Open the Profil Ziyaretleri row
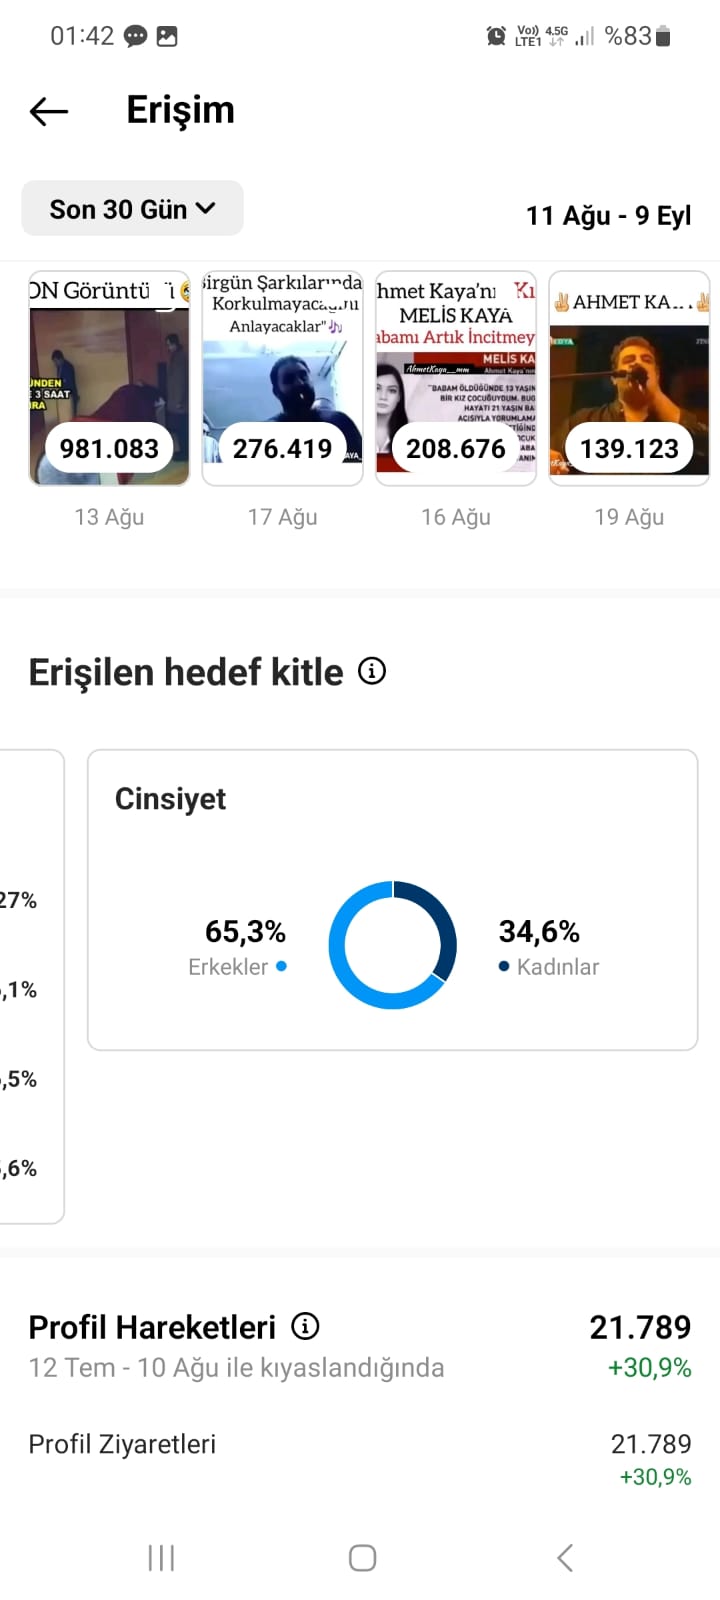 tap(360, 1459)
